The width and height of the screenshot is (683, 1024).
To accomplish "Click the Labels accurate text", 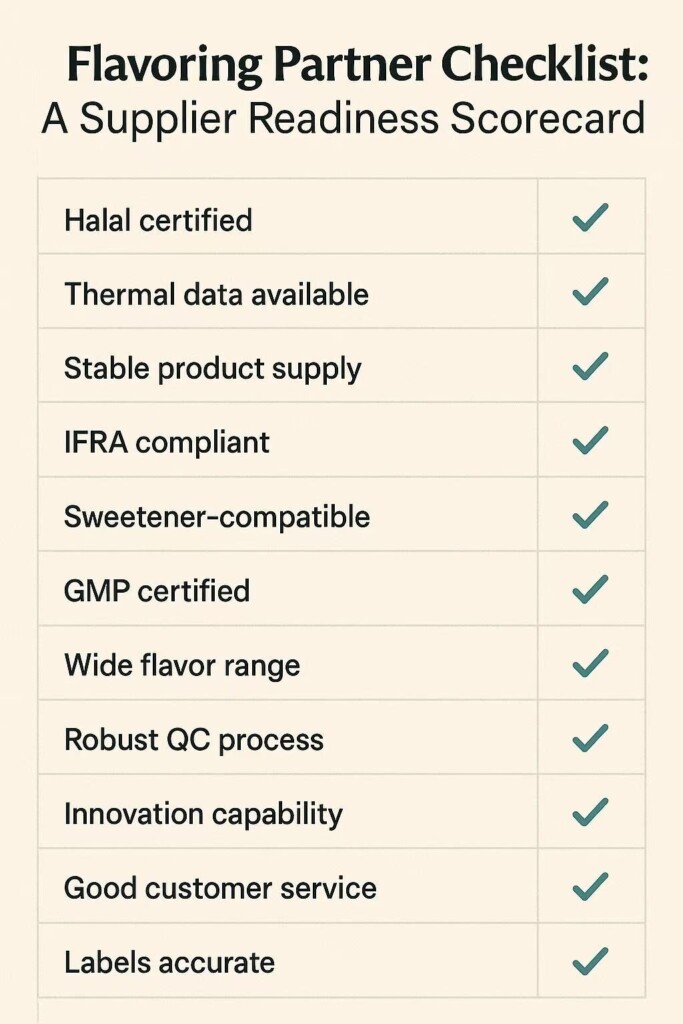I will click(x=169, y=962).
